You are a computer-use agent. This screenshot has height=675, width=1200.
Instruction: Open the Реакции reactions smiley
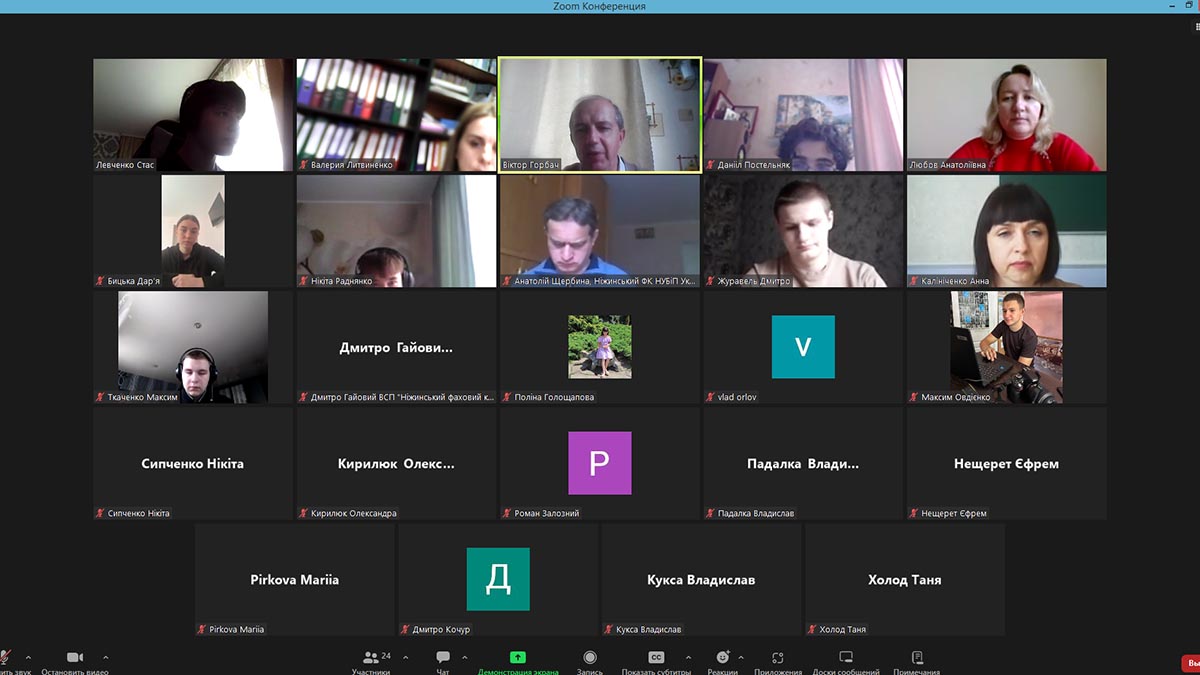click(x=722, y=657)
